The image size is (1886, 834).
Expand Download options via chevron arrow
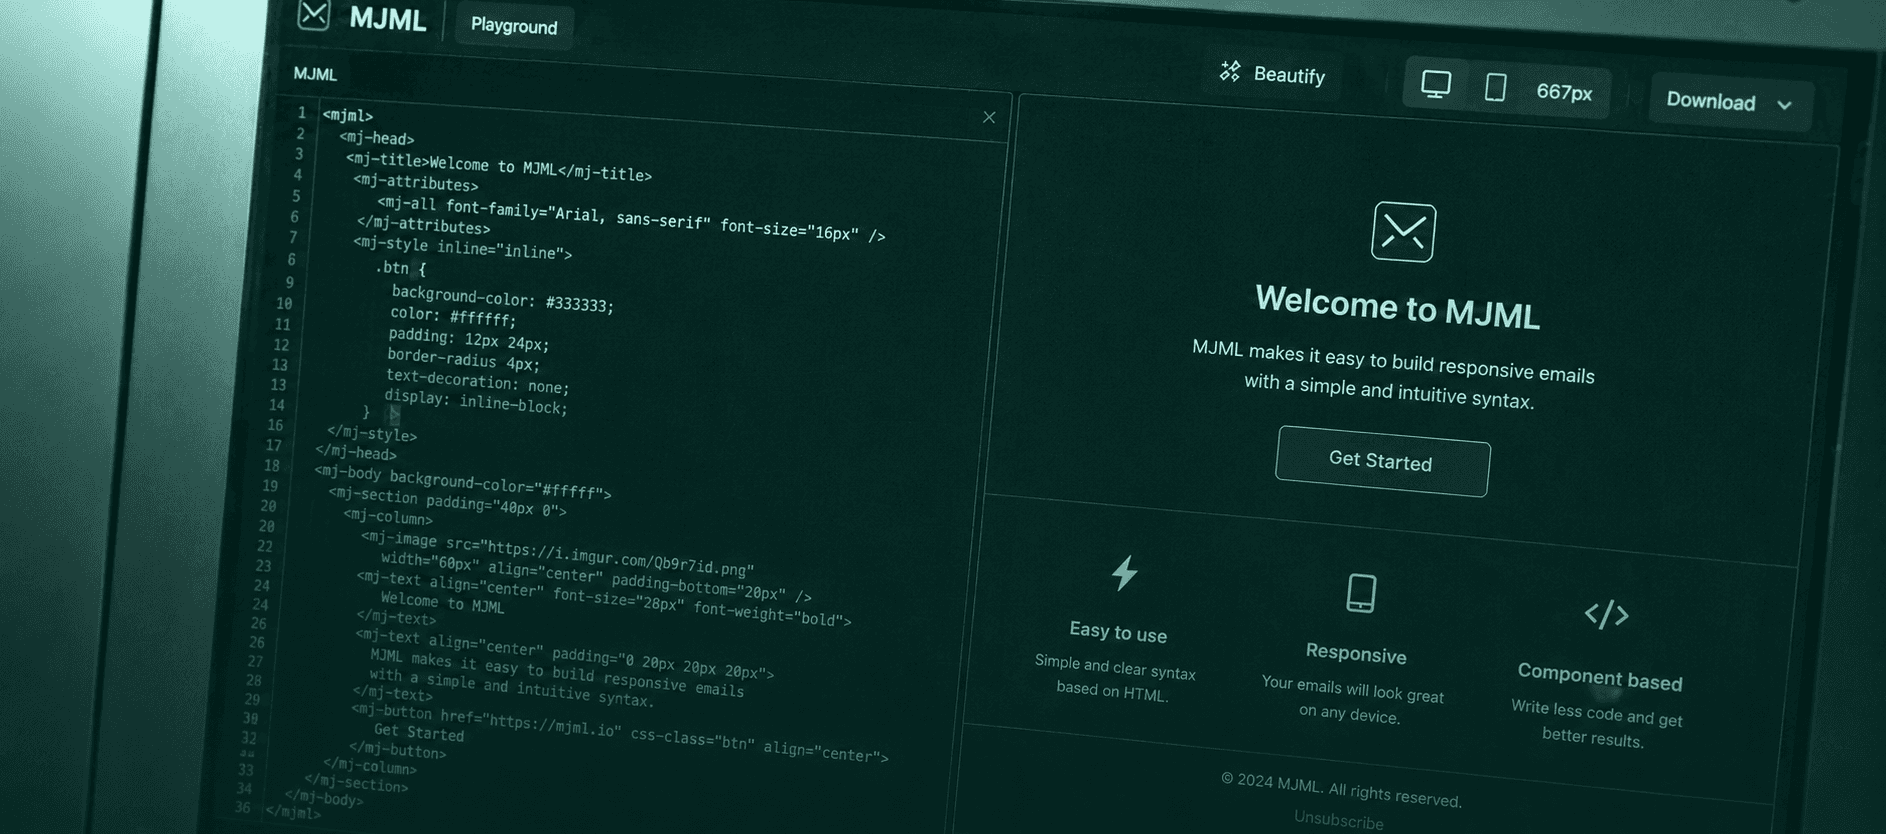click(1785, 105)
